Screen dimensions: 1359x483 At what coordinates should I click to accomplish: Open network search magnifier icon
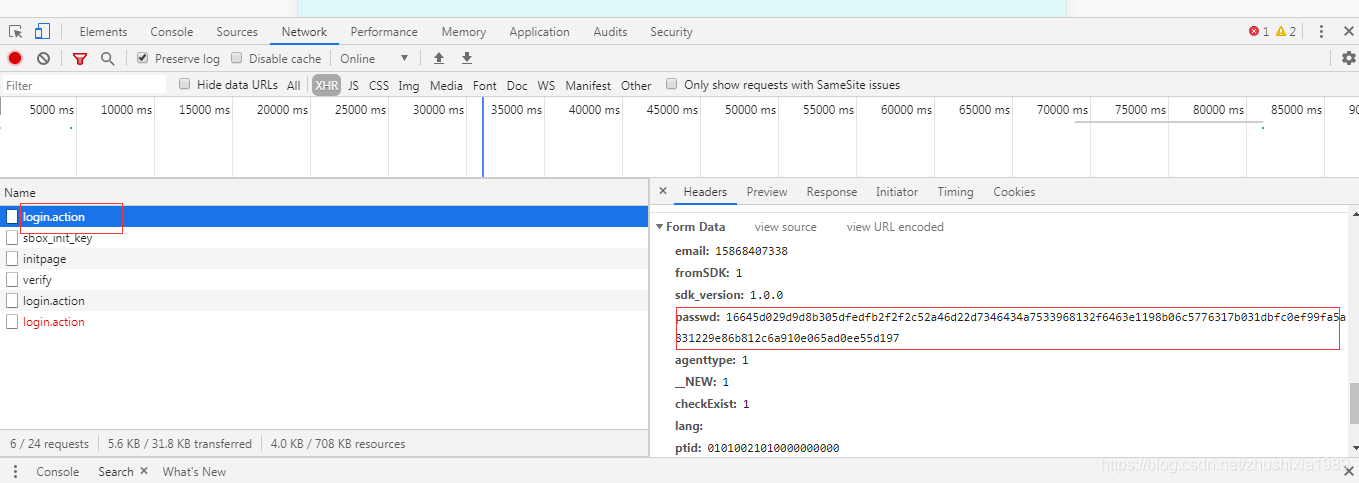[107, 59]
